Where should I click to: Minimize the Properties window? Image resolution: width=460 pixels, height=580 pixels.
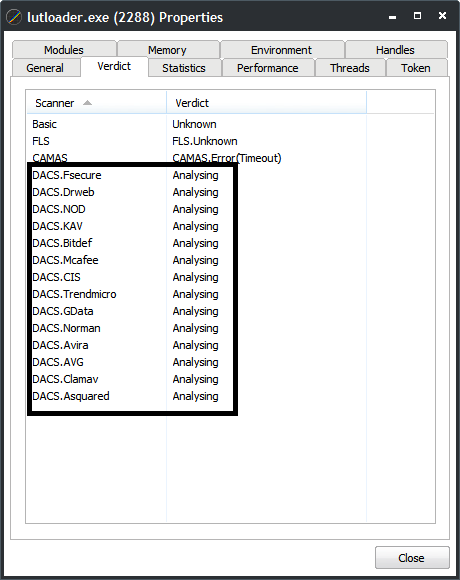tap(393, 17)
